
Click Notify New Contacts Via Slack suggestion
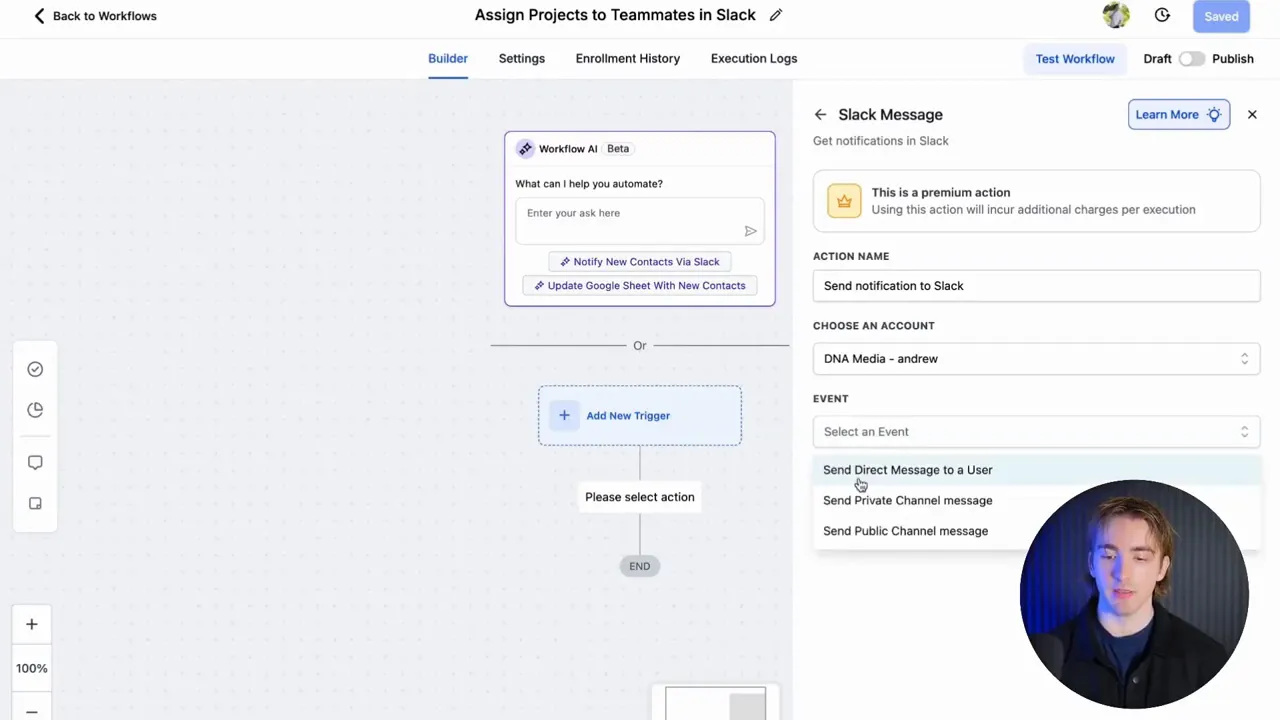(640, 262)
